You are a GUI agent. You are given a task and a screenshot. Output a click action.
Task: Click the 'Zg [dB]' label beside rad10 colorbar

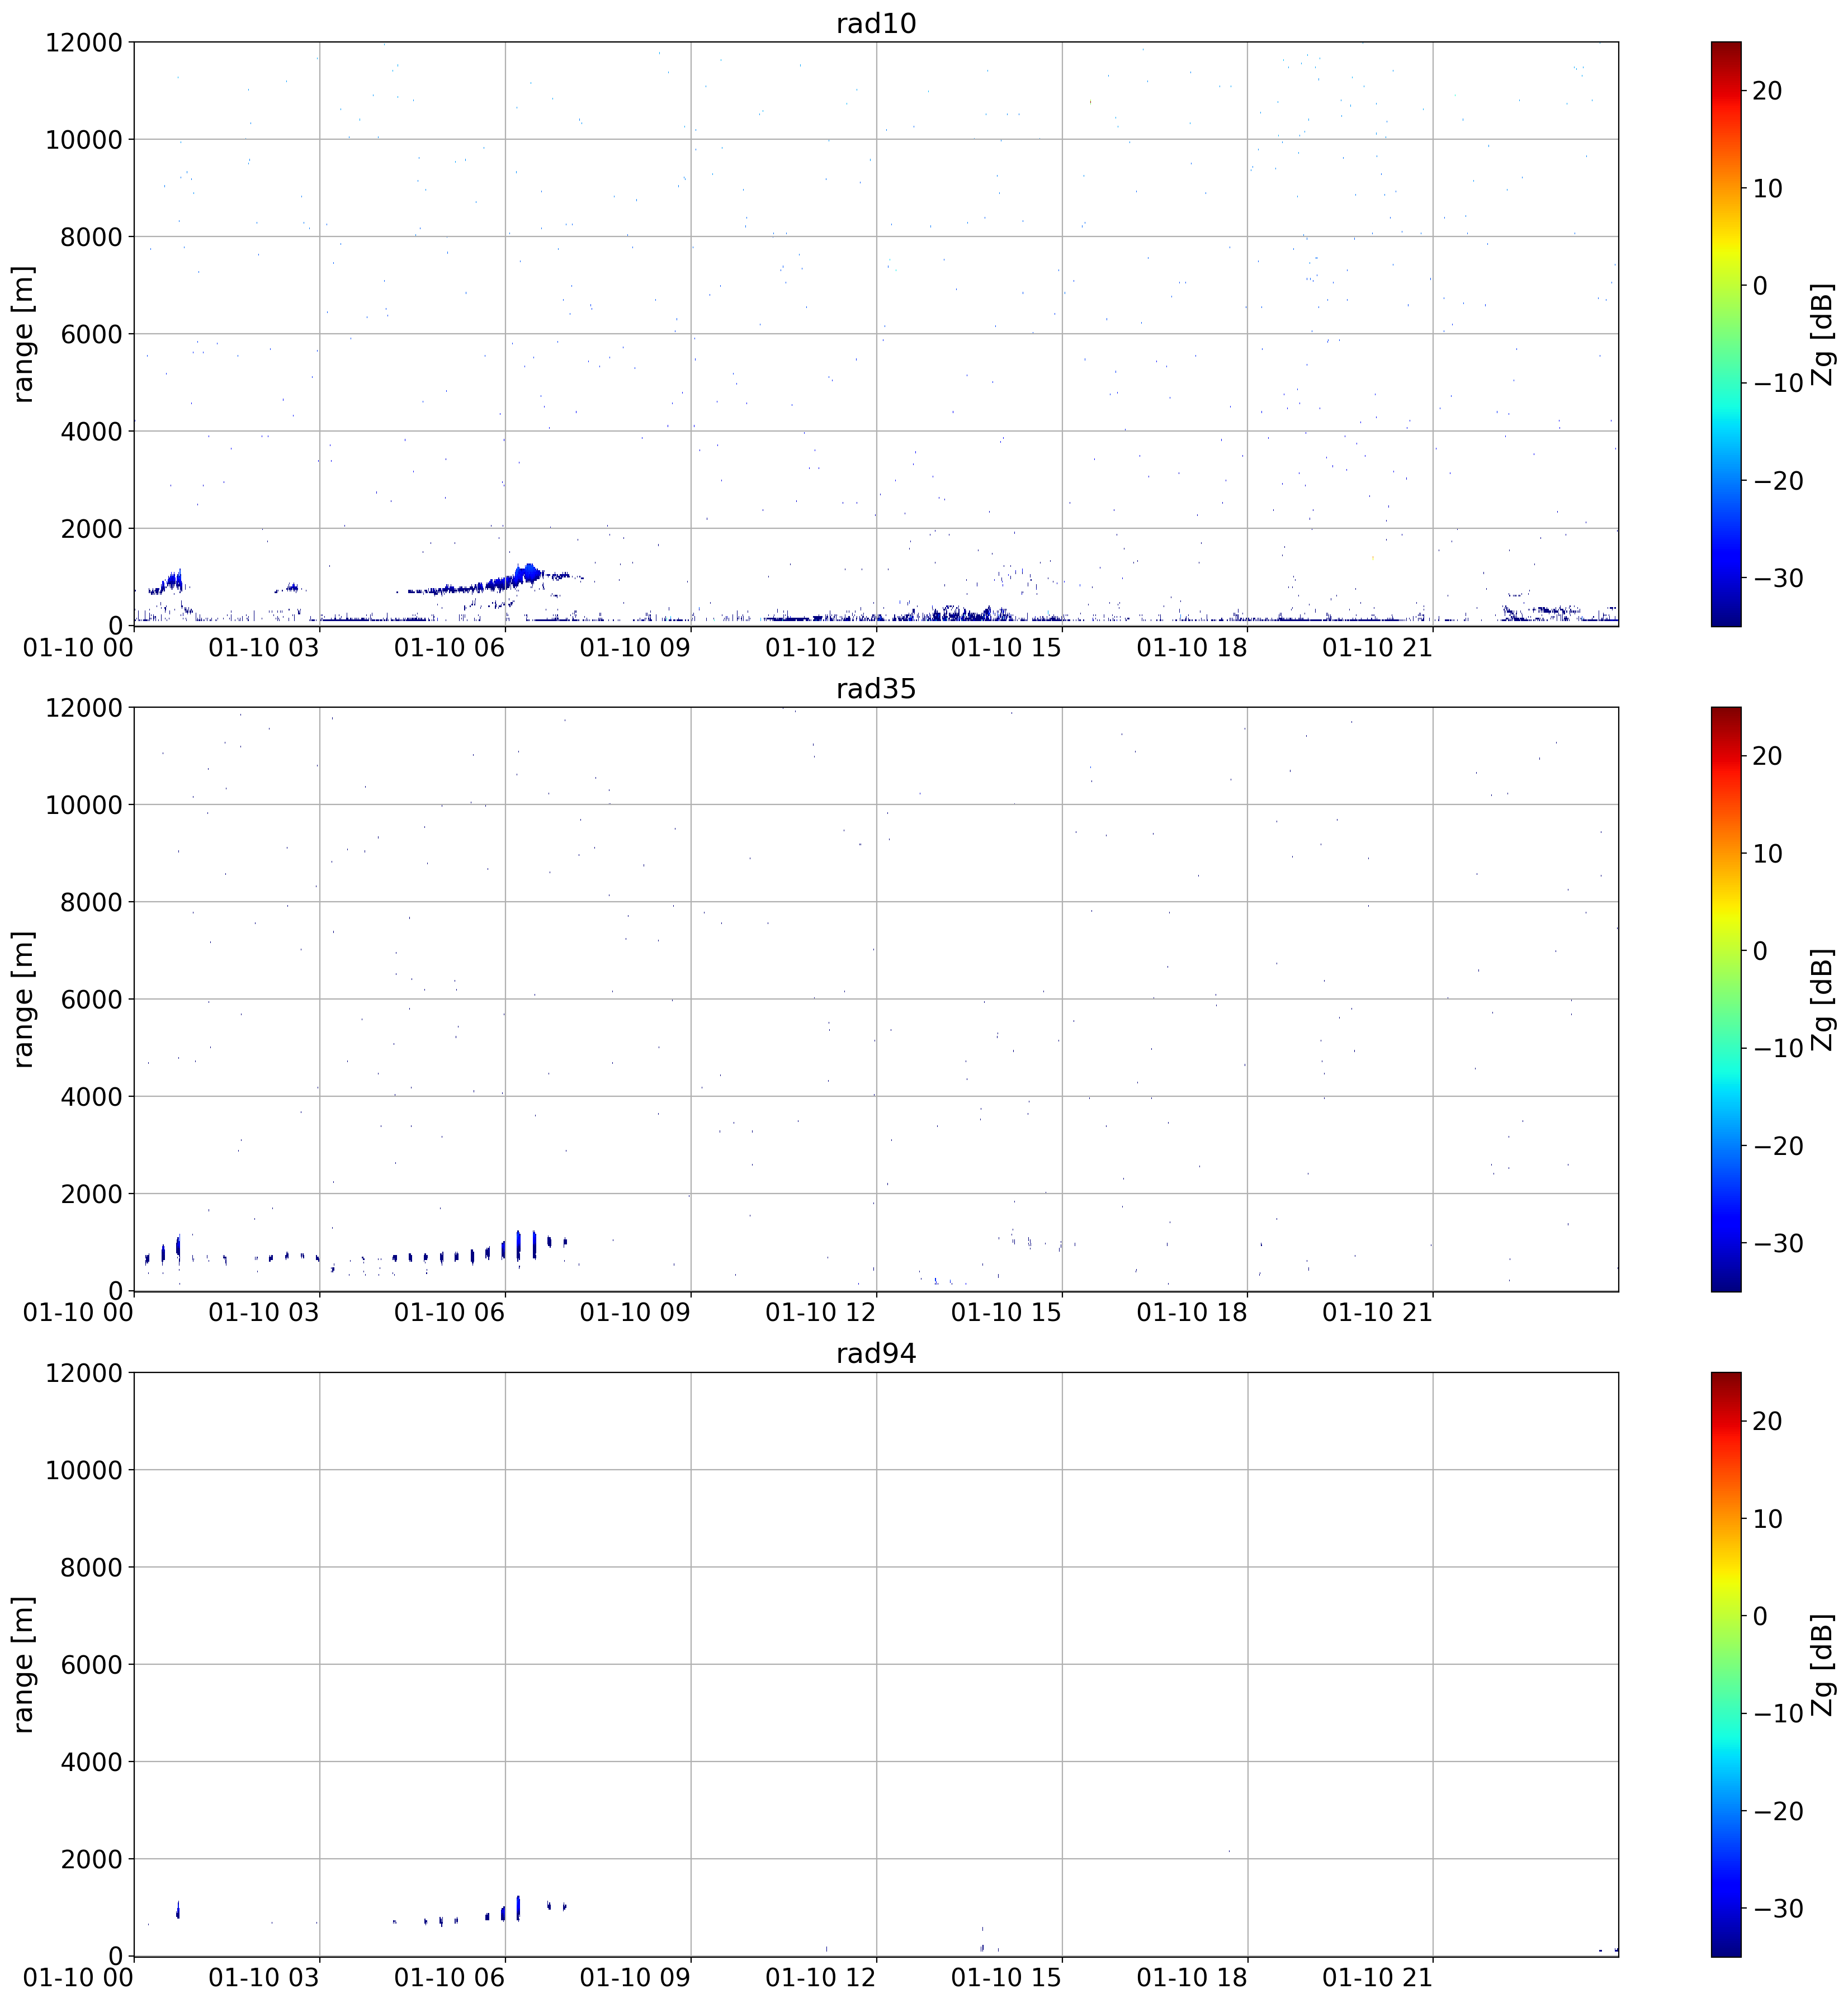click(x=1823, y=334)
